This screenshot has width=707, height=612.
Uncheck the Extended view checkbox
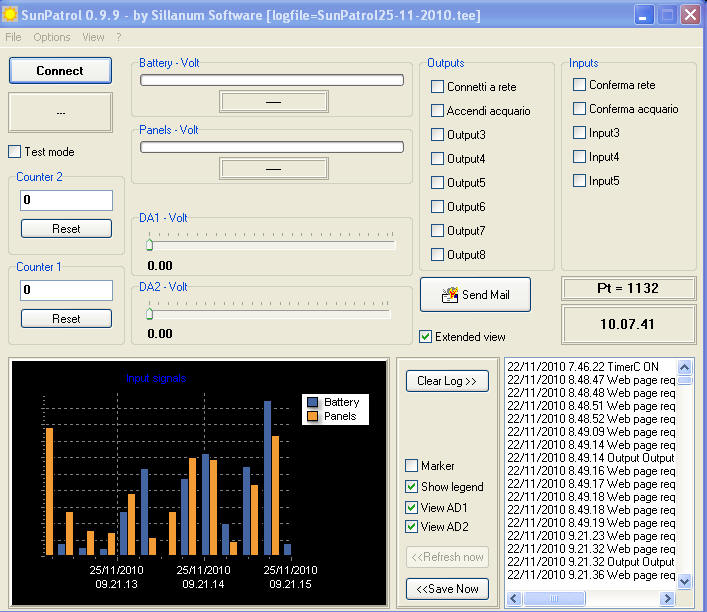(x=426, y=337)
